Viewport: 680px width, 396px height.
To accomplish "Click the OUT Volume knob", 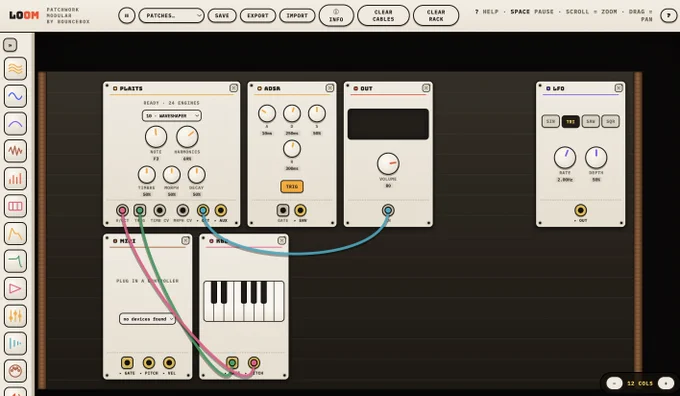I will click(388, 164).
